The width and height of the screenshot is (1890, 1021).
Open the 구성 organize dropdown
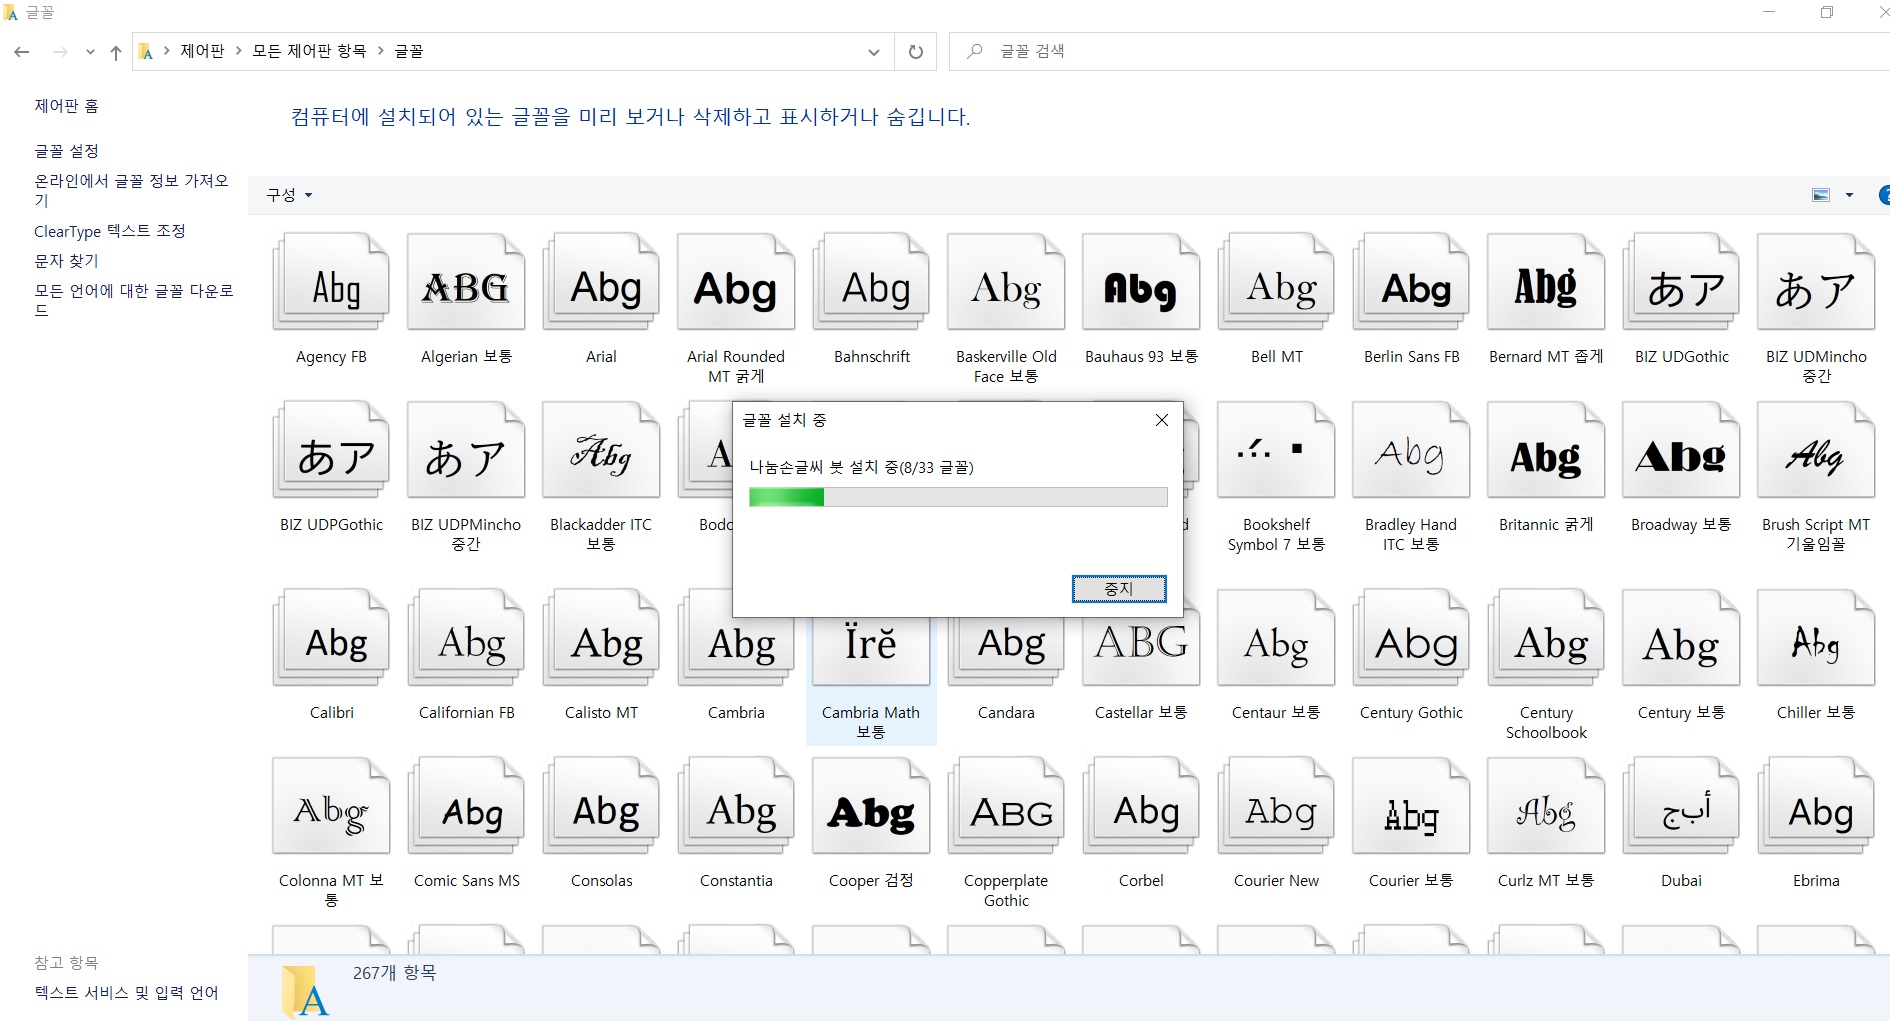coord(290,195)
